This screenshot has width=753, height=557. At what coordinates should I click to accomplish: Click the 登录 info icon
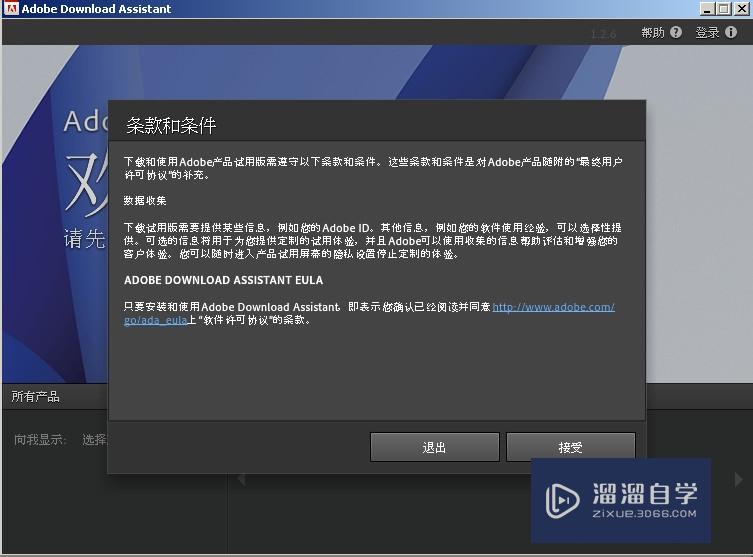click(731, 32)
